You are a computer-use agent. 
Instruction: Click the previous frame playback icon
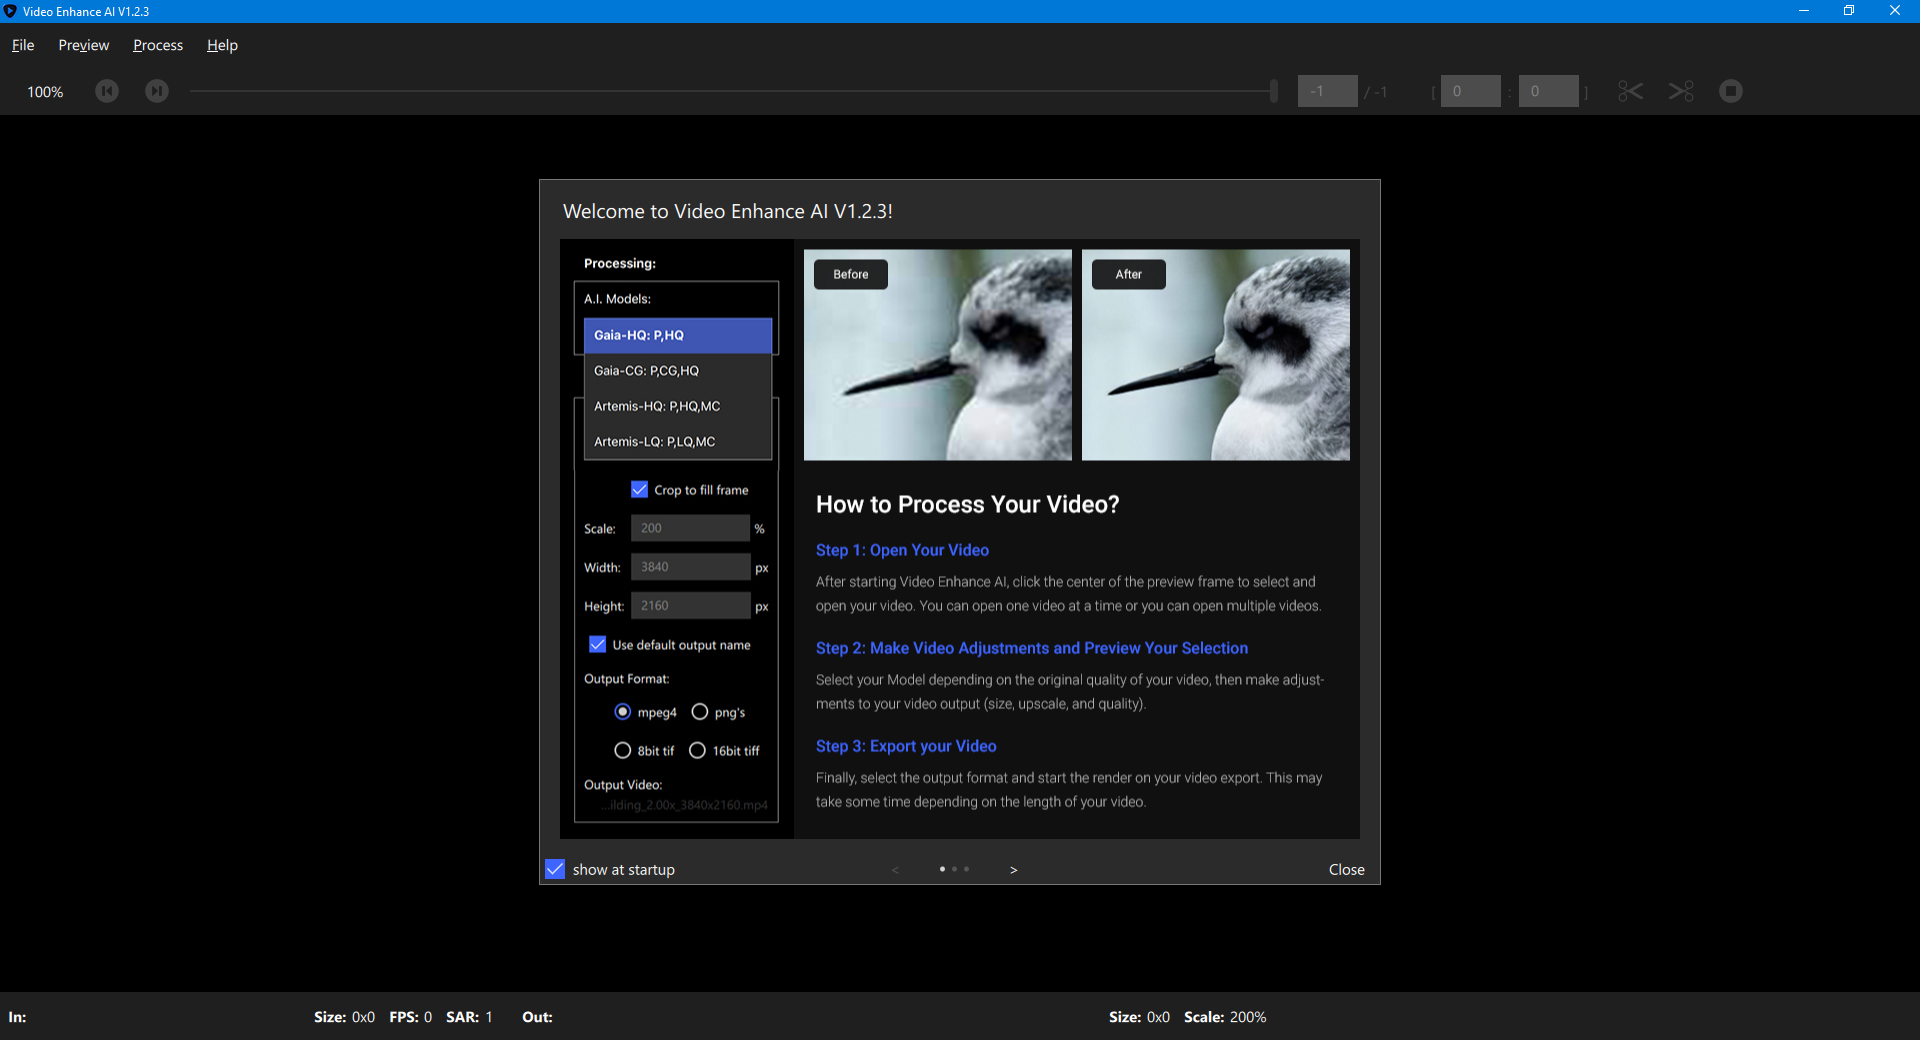pos(107,91)
